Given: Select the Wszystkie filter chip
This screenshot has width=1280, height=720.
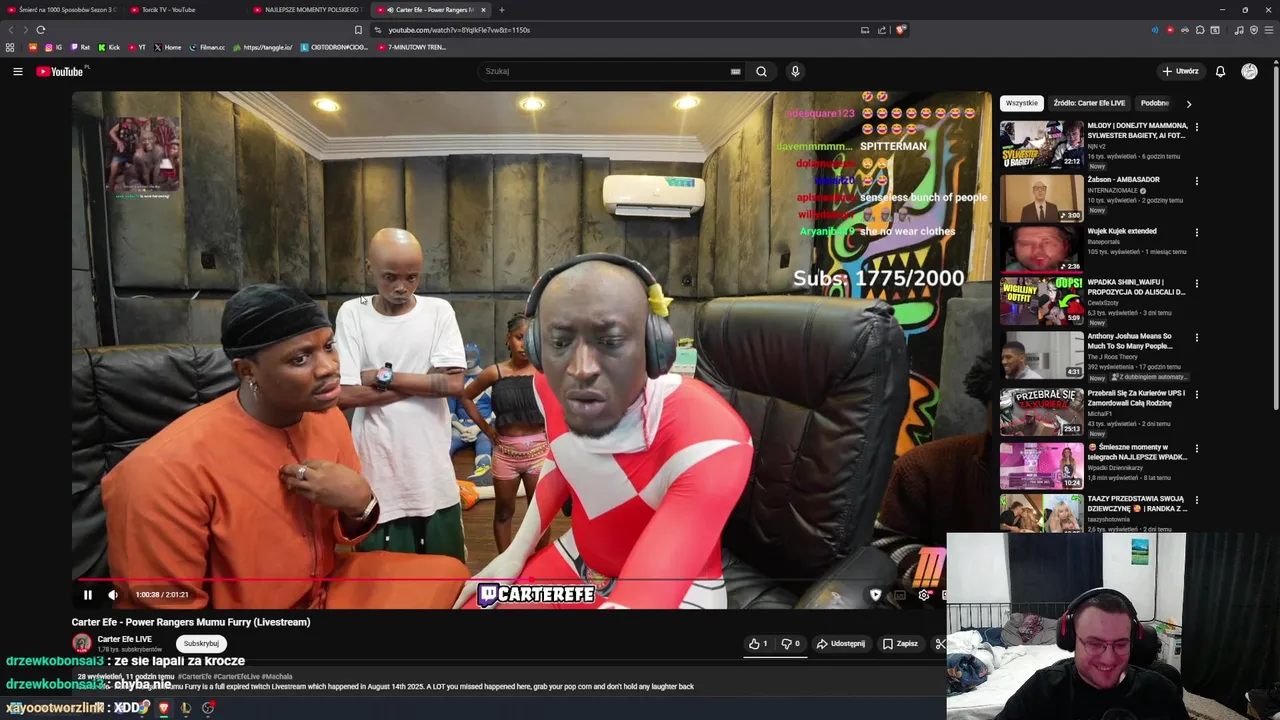Looking at the screenshot, I should point(1022,103).
